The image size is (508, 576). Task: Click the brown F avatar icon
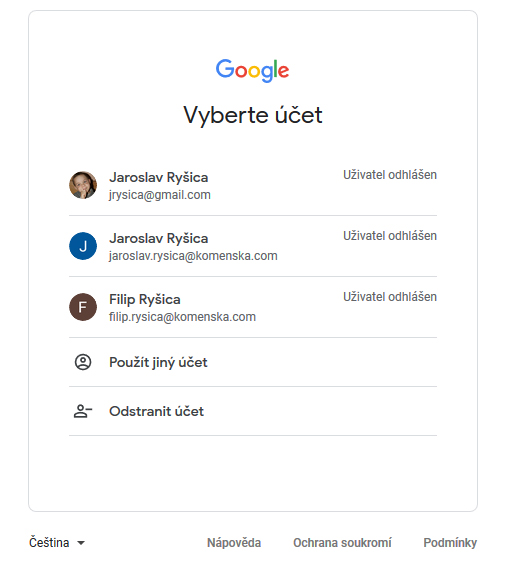pyautogui.click(x=83, y=307)
